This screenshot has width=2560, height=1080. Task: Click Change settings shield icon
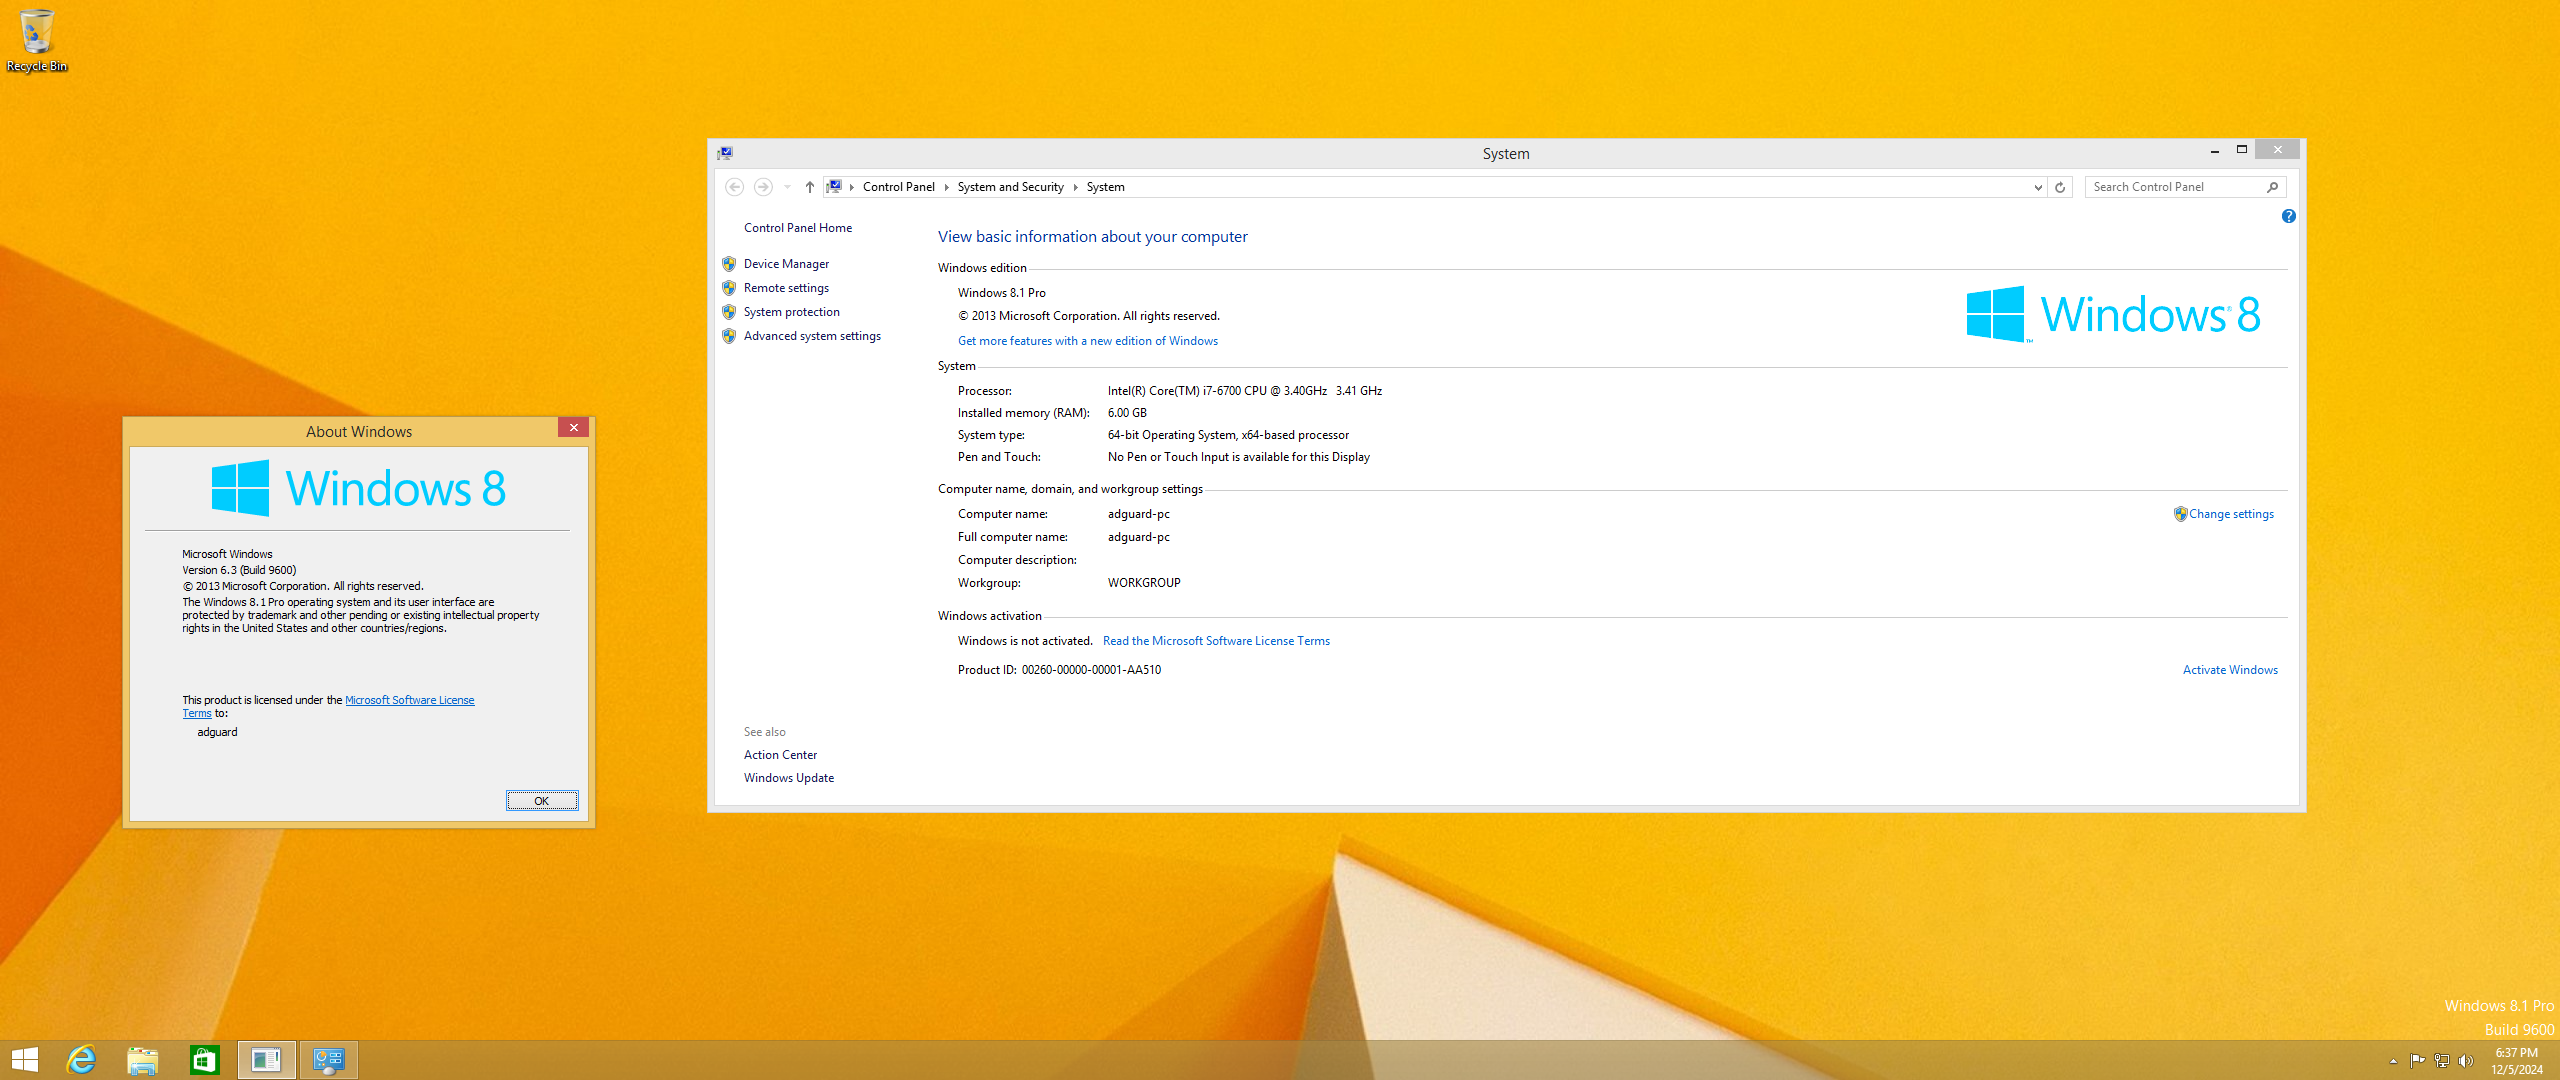pyautogui.click(x=2180, y=514)
